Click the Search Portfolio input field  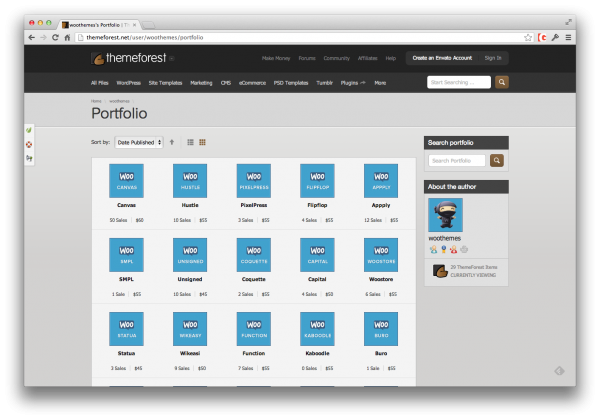tap(457, 161)
